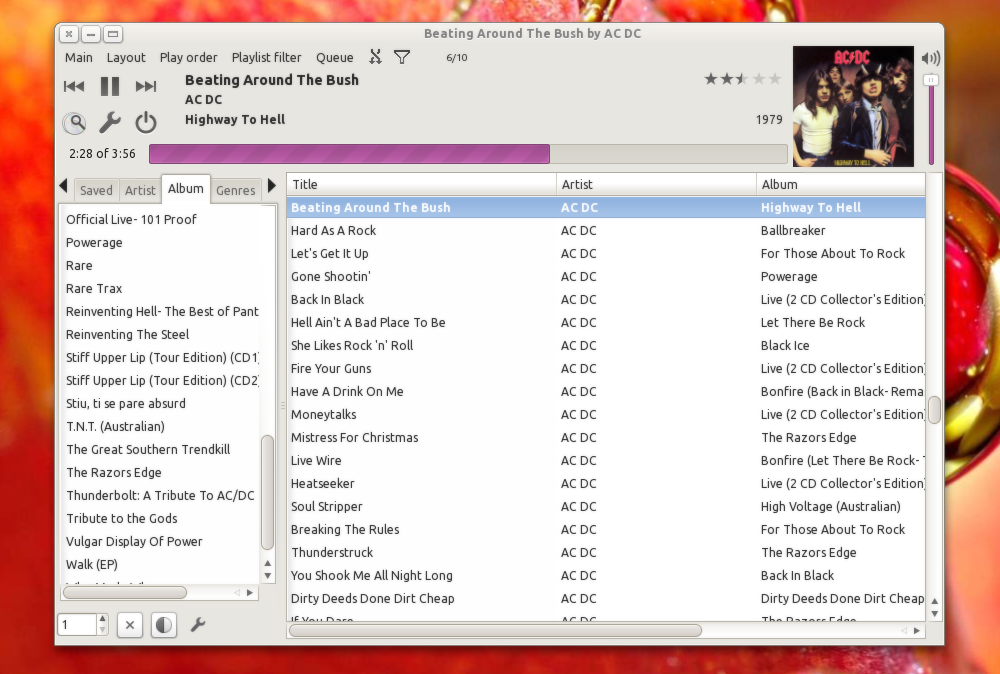This screenshot has height=674, width=1000.
Task: Select the song Moneytalks
Action: tap(606, 414)
